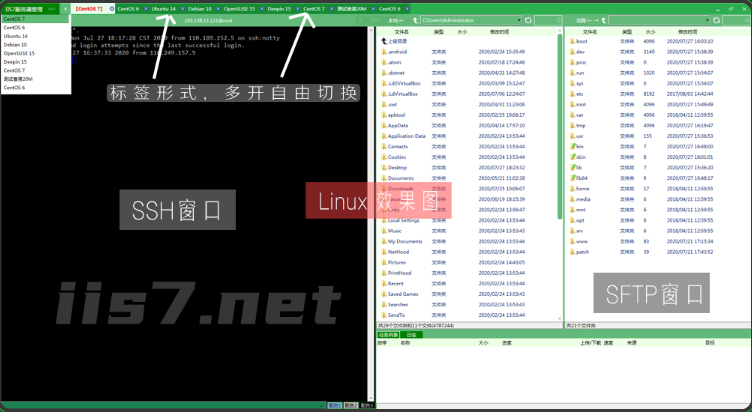
Task: Switch to the Debian 10 tab
Action: pyautogui.click(x=200, y=9)
